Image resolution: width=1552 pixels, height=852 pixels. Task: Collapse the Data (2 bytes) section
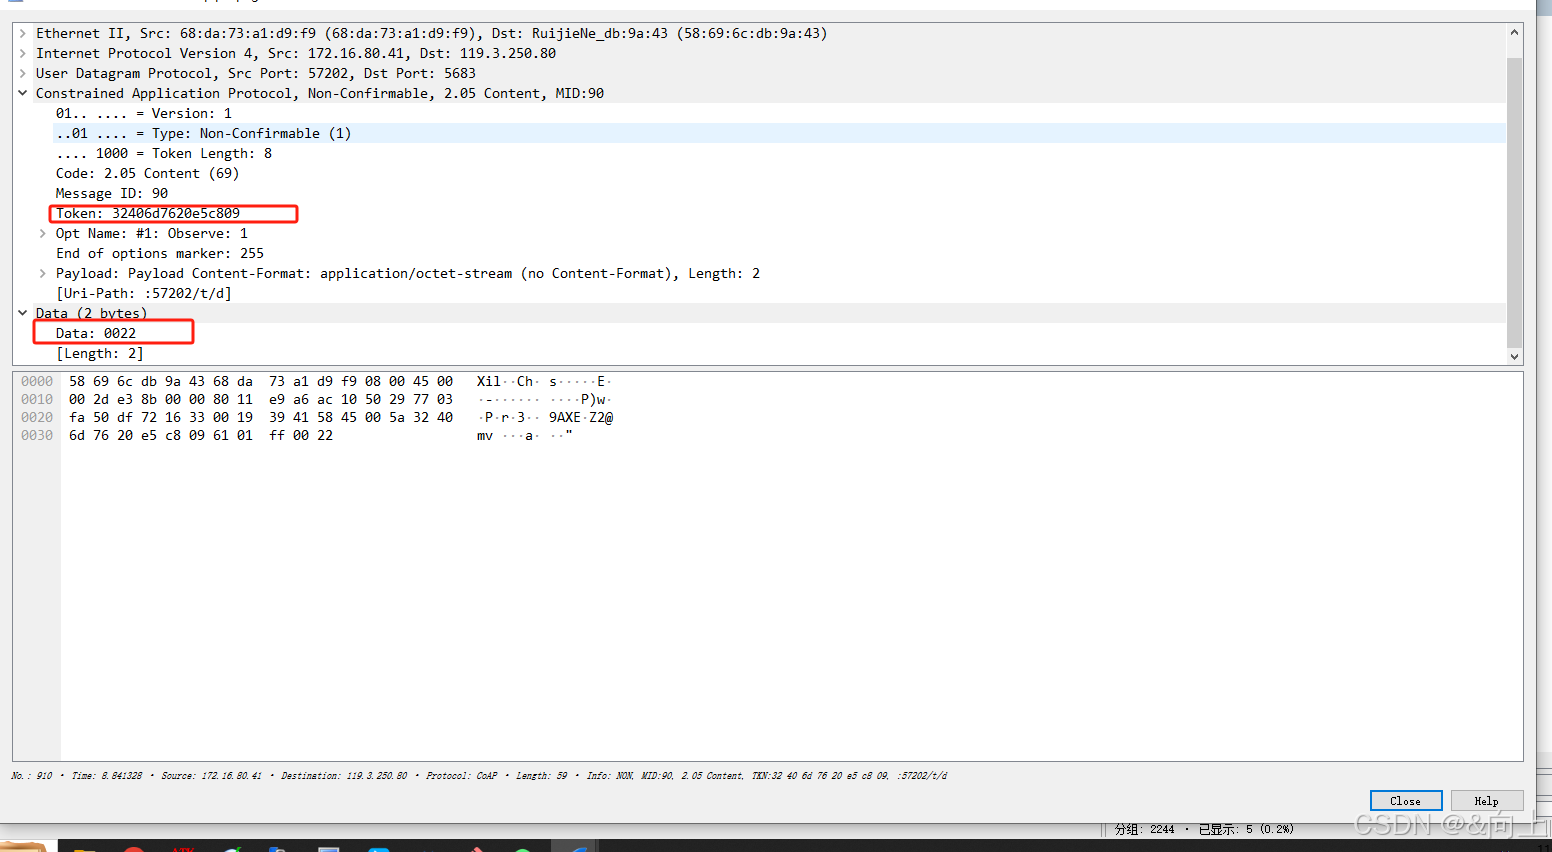(22, 313)
